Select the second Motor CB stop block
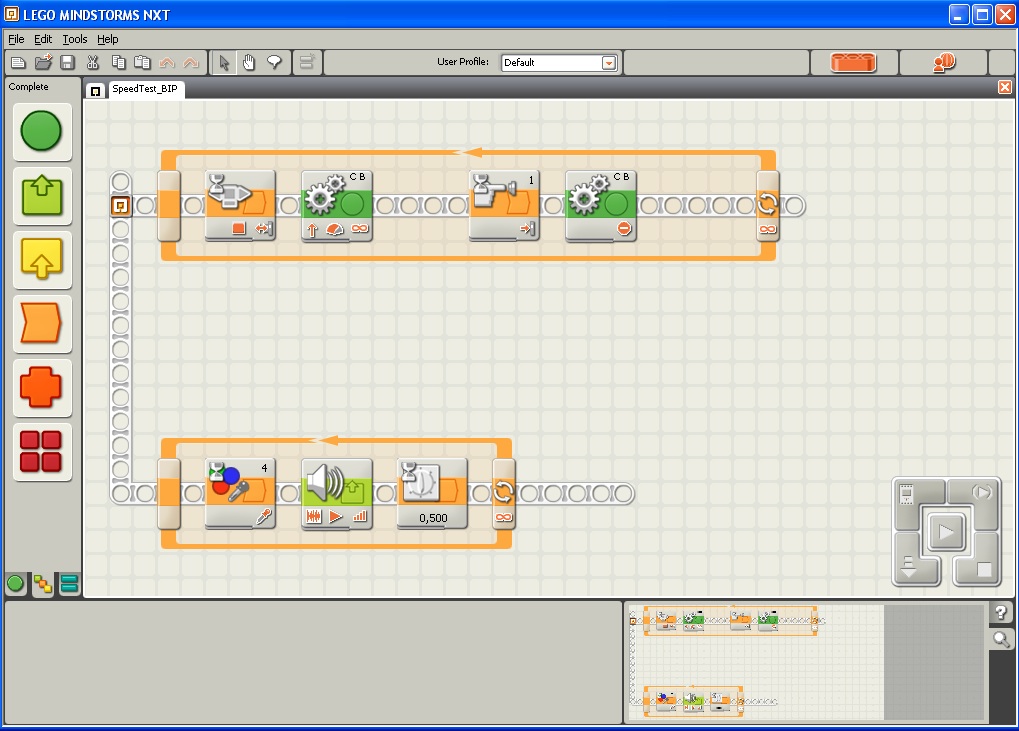The width and height of the screenshot is (1019, 731). coord(600,205)
